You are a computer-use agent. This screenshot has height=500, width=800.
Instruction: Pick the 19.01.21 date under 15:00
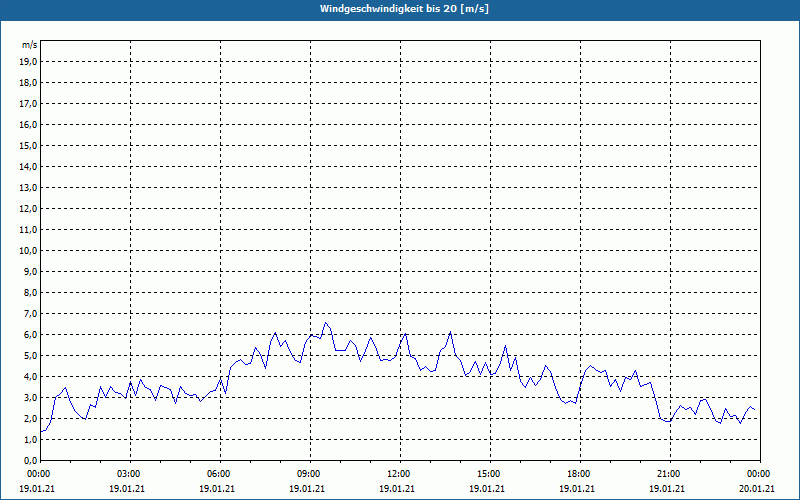point(487,488)
